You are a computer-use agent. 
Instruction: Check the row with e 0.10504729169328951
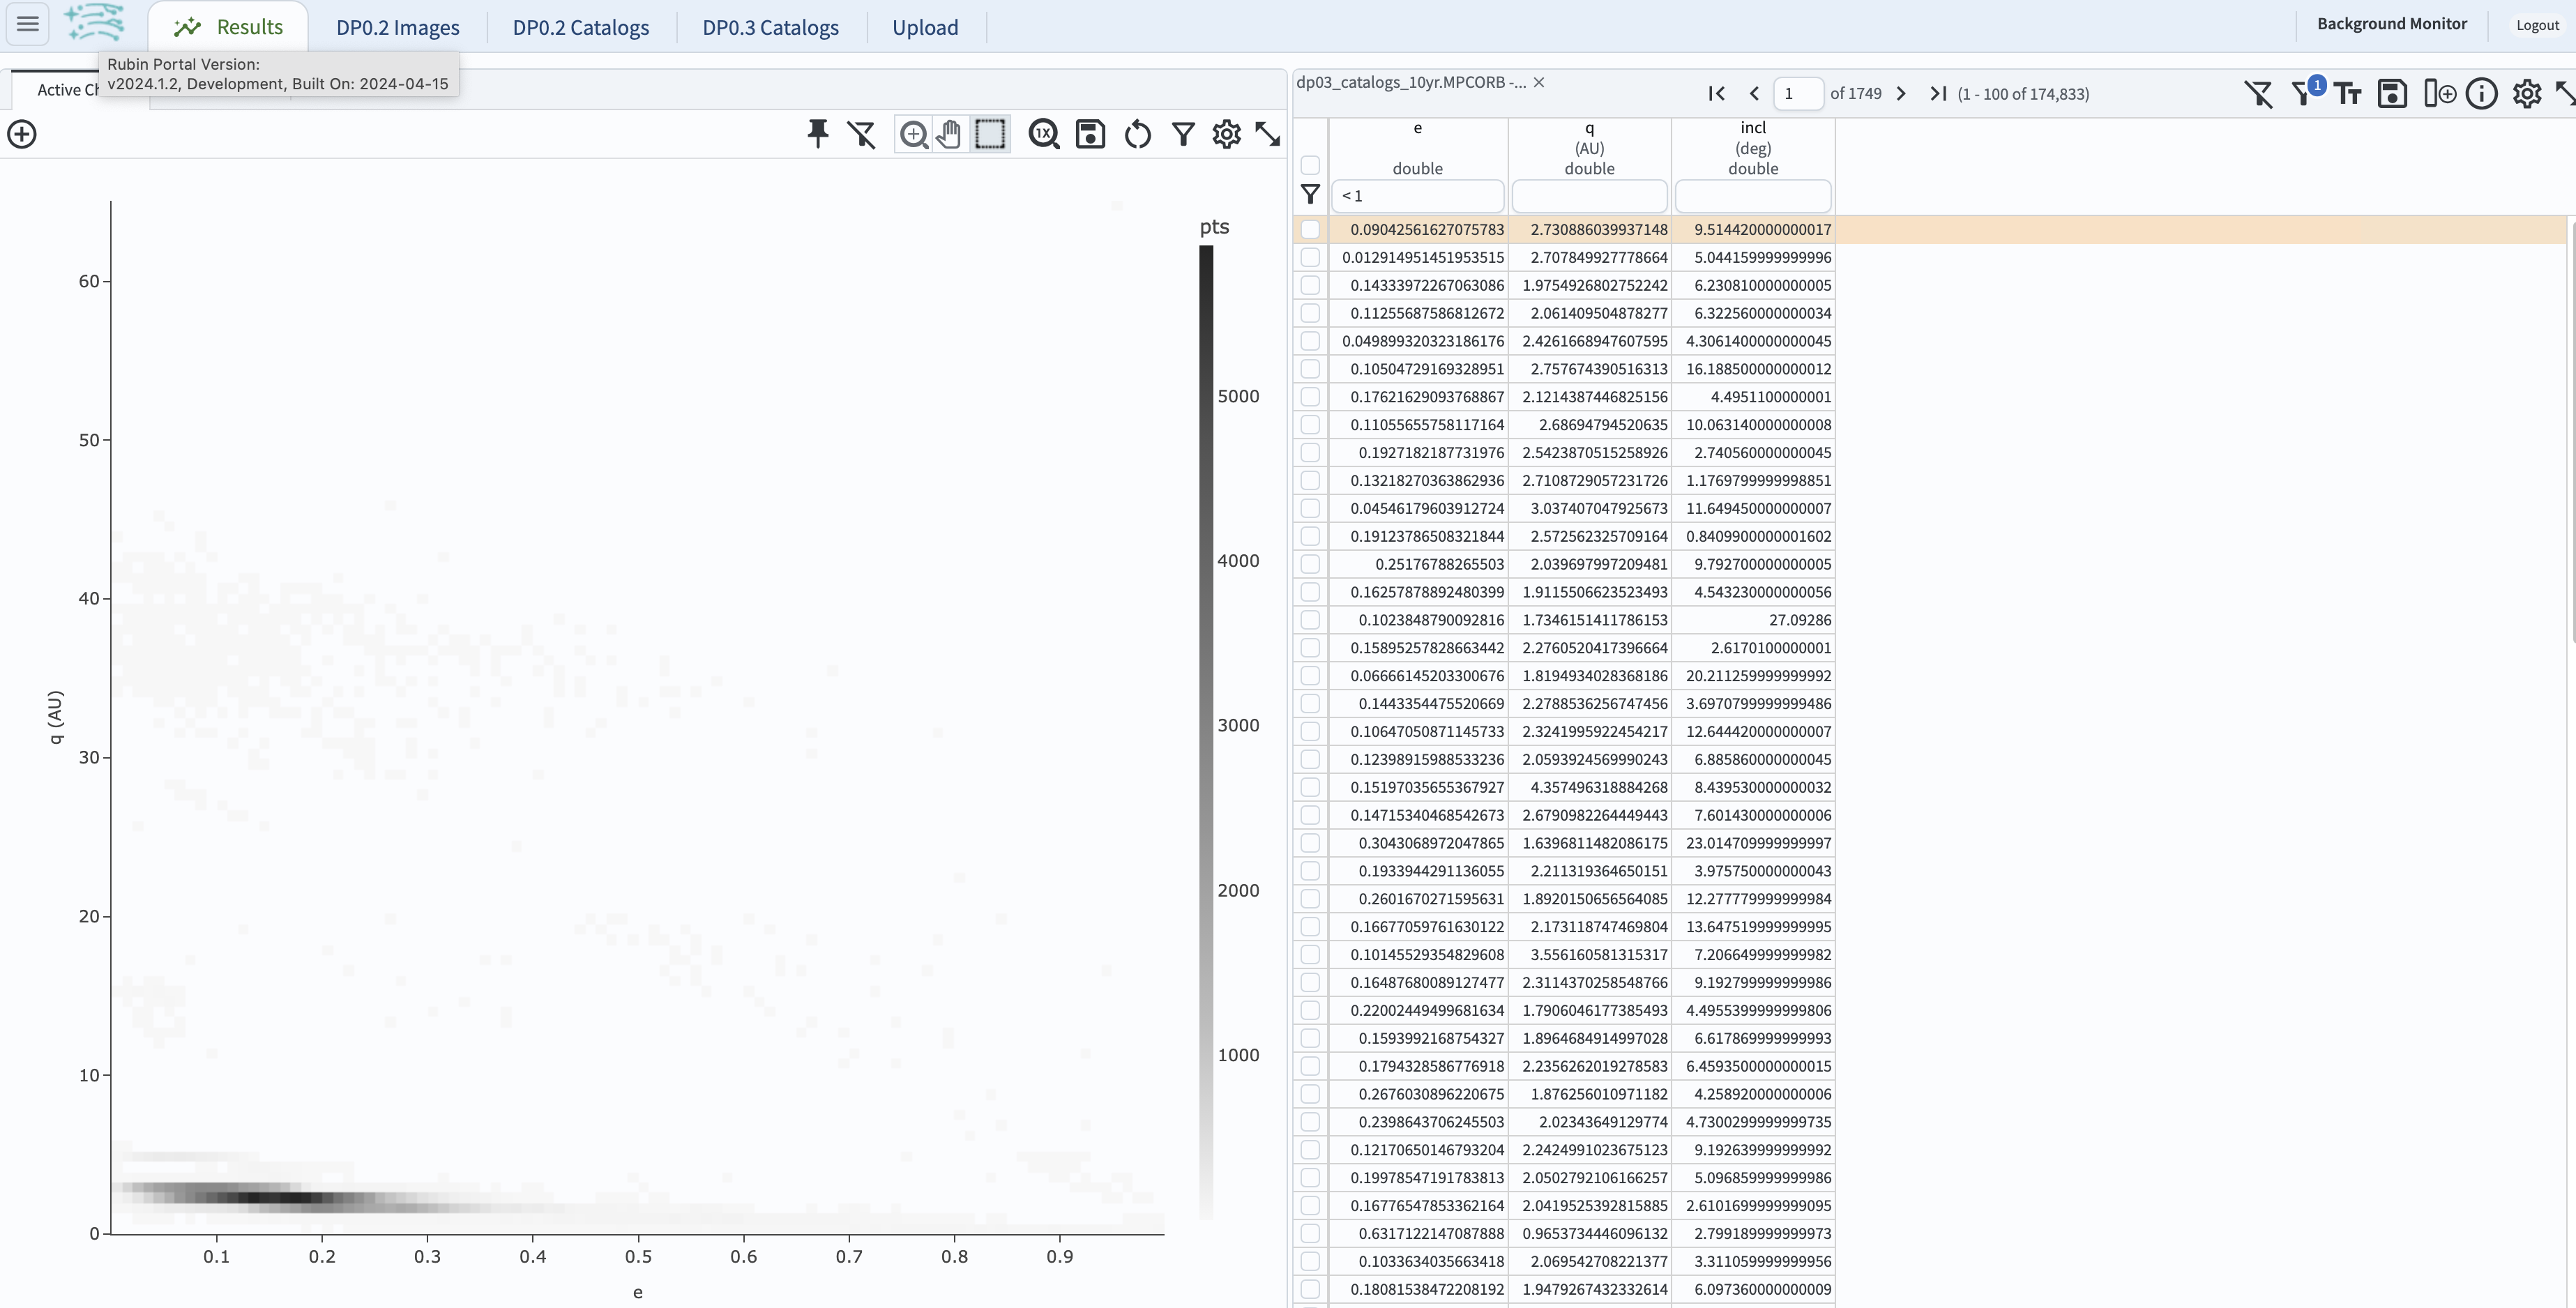pyautogui.click(x=1310, y=369)
